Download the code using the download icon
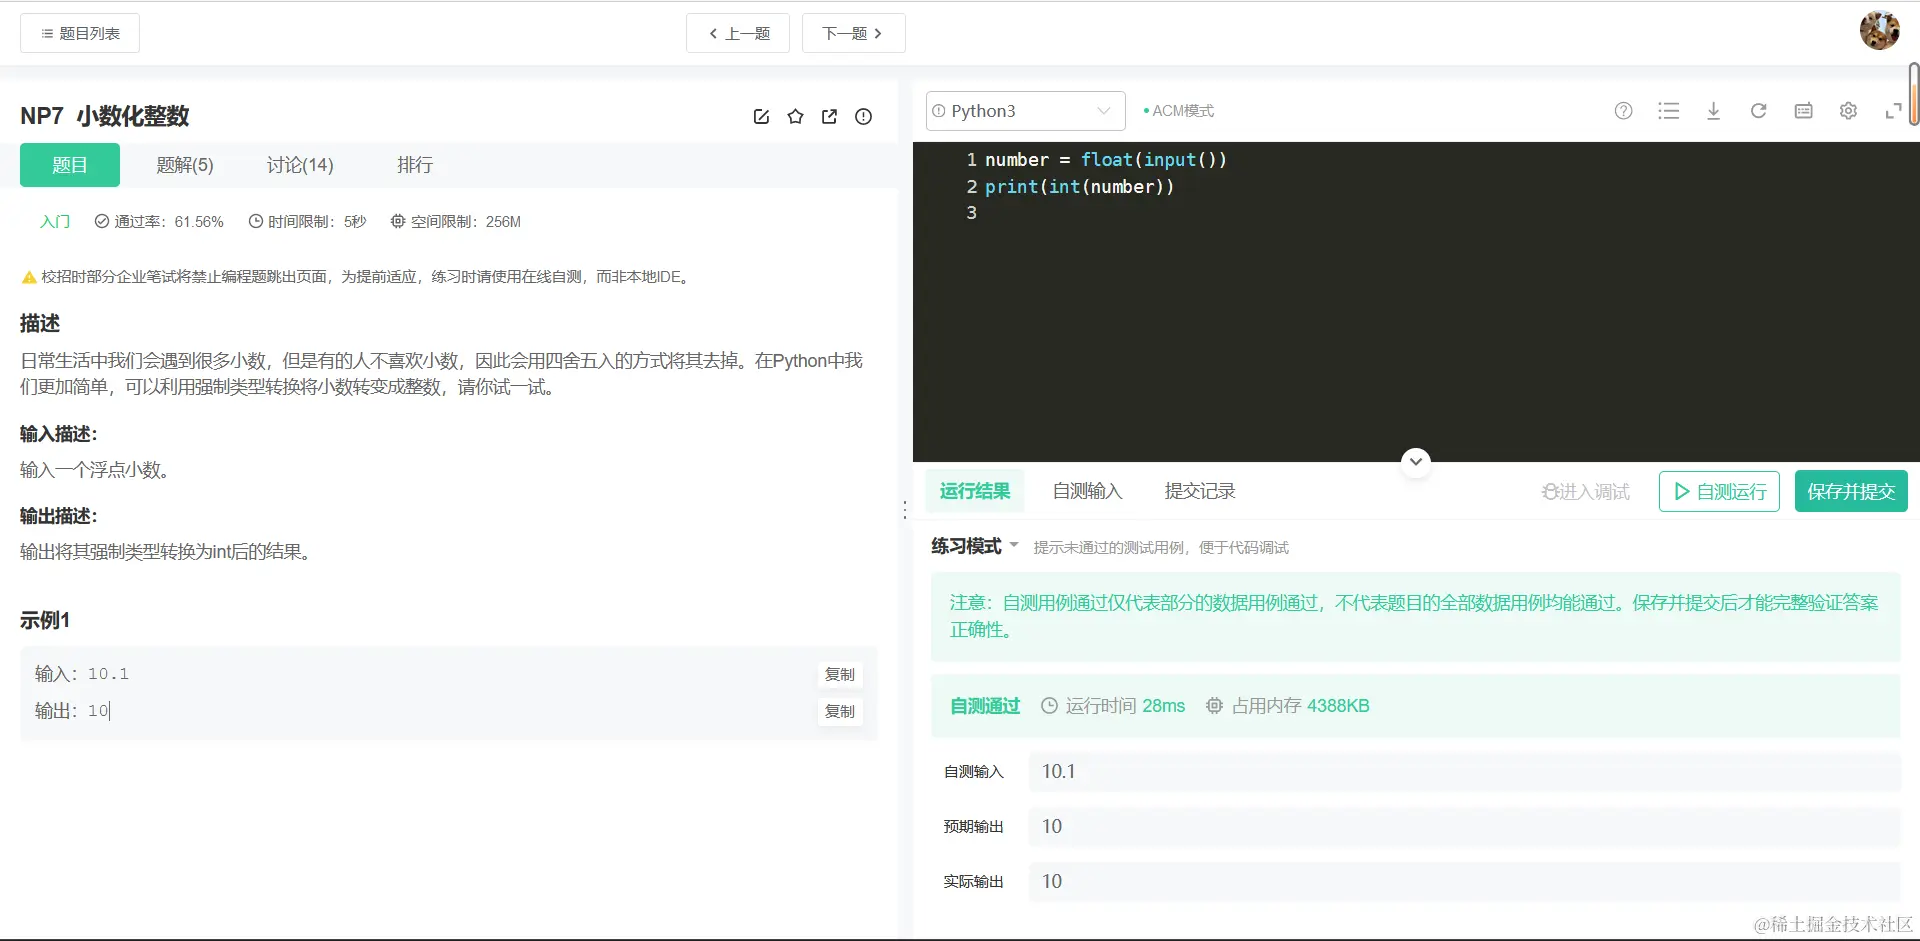1920x941 pixels. [1714, 111]
